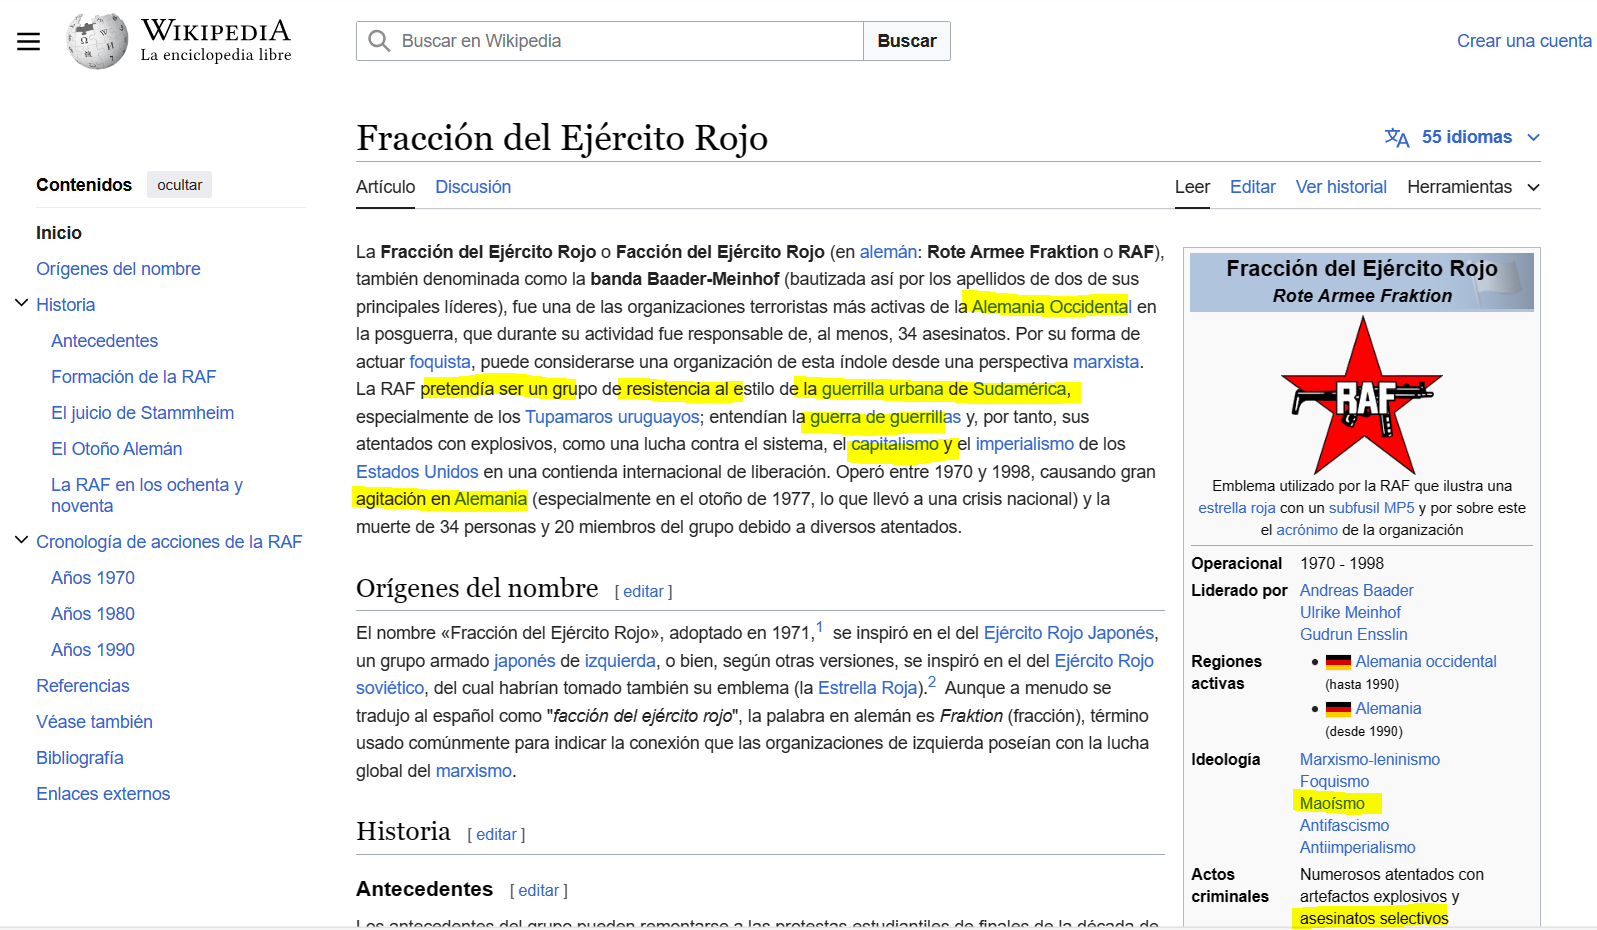This screenshot has height=930, width=1597.
Task: Open Ulrike Meinhof in infobox
Action: [x=1350, y=613]
